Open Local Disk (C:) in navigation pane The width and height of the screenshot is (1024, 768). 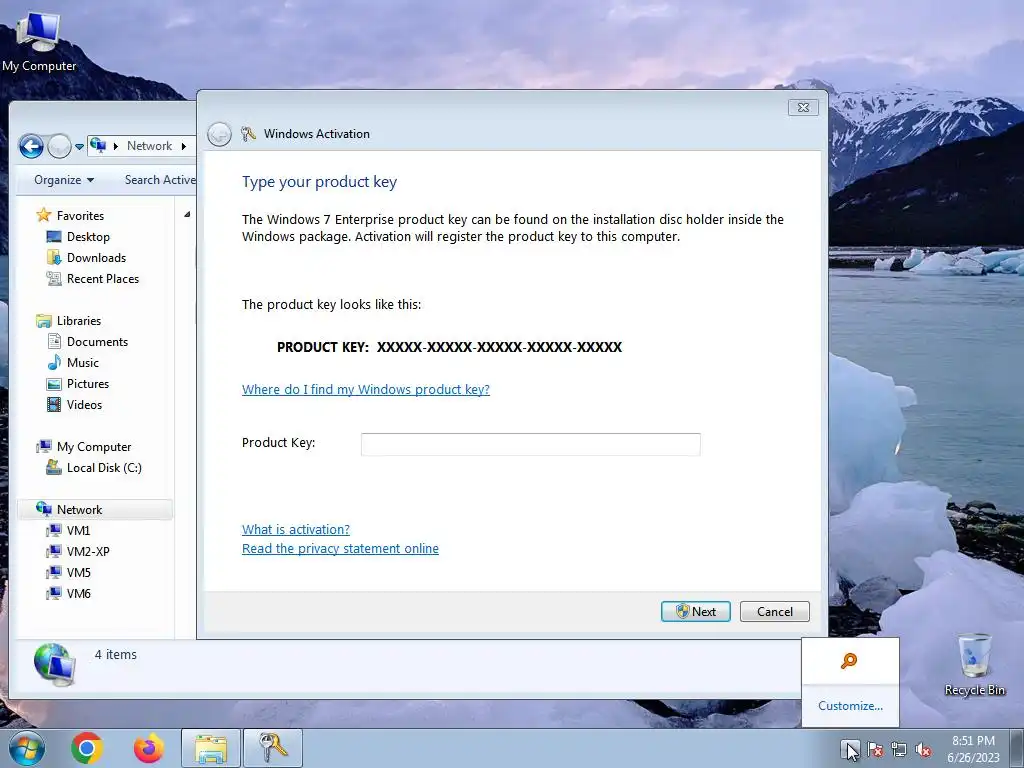pos(104,468)
